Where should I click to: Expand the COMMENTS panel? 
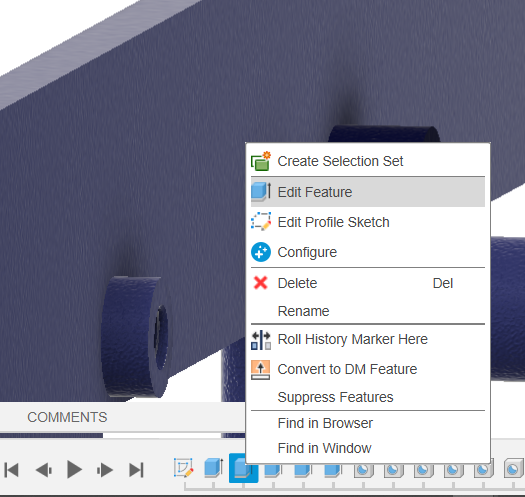point(67,417)
